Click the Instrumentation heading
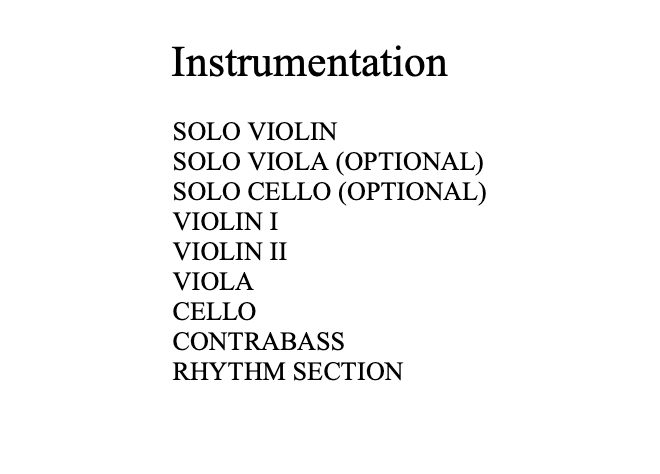 click(309, 62)
